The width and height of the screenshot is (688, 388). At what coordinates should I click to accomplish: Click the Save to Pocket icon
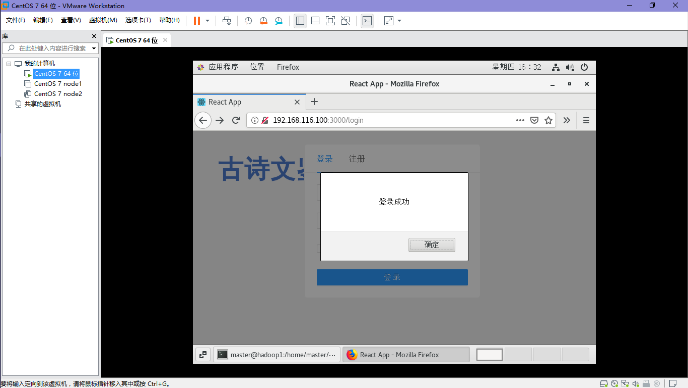coord(534,120)
